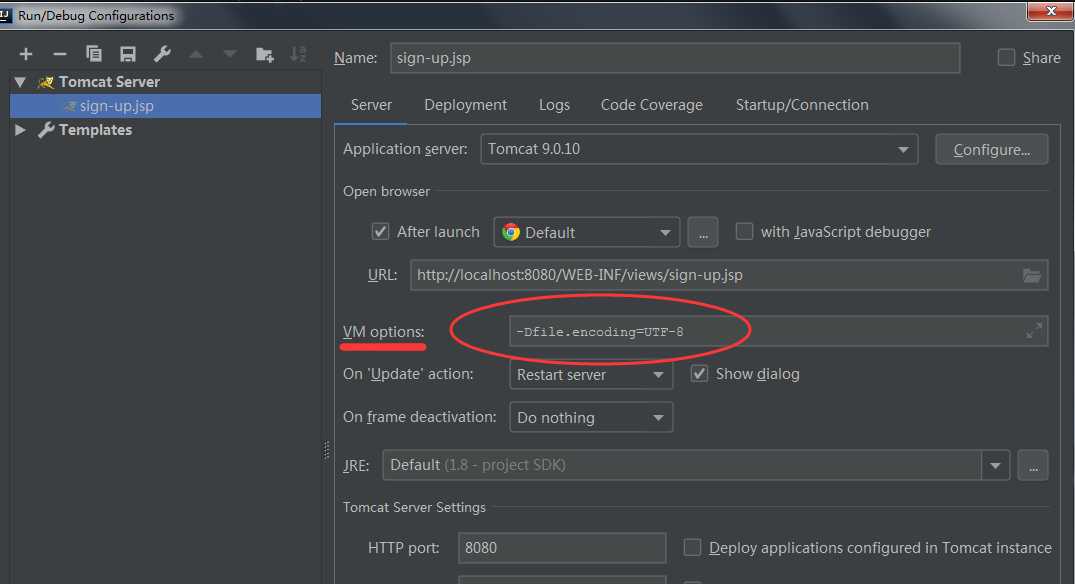Viewport: 1075px width, 584px height.
Task: Toggle the Share checkbox
Action: tap(1006, 58)
